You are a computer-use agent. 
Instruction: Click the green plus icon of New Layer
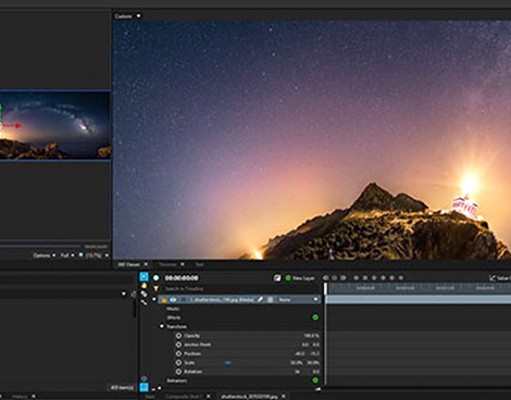288,278
